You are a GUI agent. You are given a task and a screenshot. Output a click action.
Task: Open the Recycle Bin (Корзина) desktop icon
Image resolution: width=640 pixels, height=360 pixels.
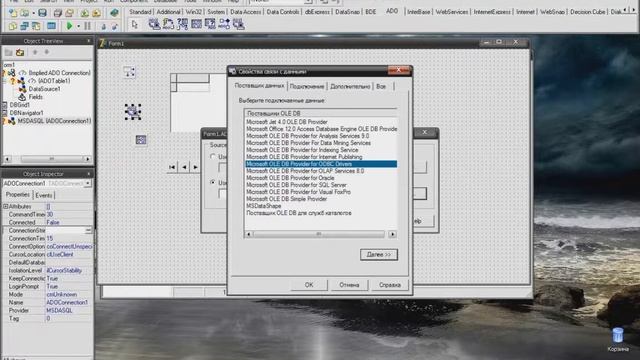tap(618, 340)
